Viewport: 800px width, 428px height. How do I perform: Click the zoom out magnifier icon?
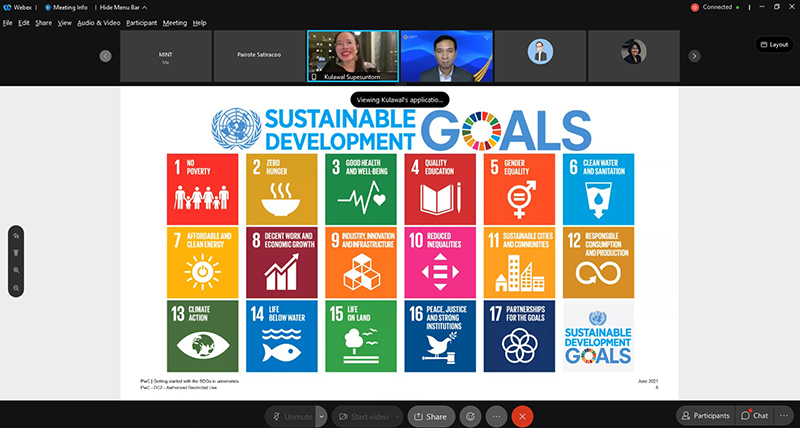click(x=16, y=288)
